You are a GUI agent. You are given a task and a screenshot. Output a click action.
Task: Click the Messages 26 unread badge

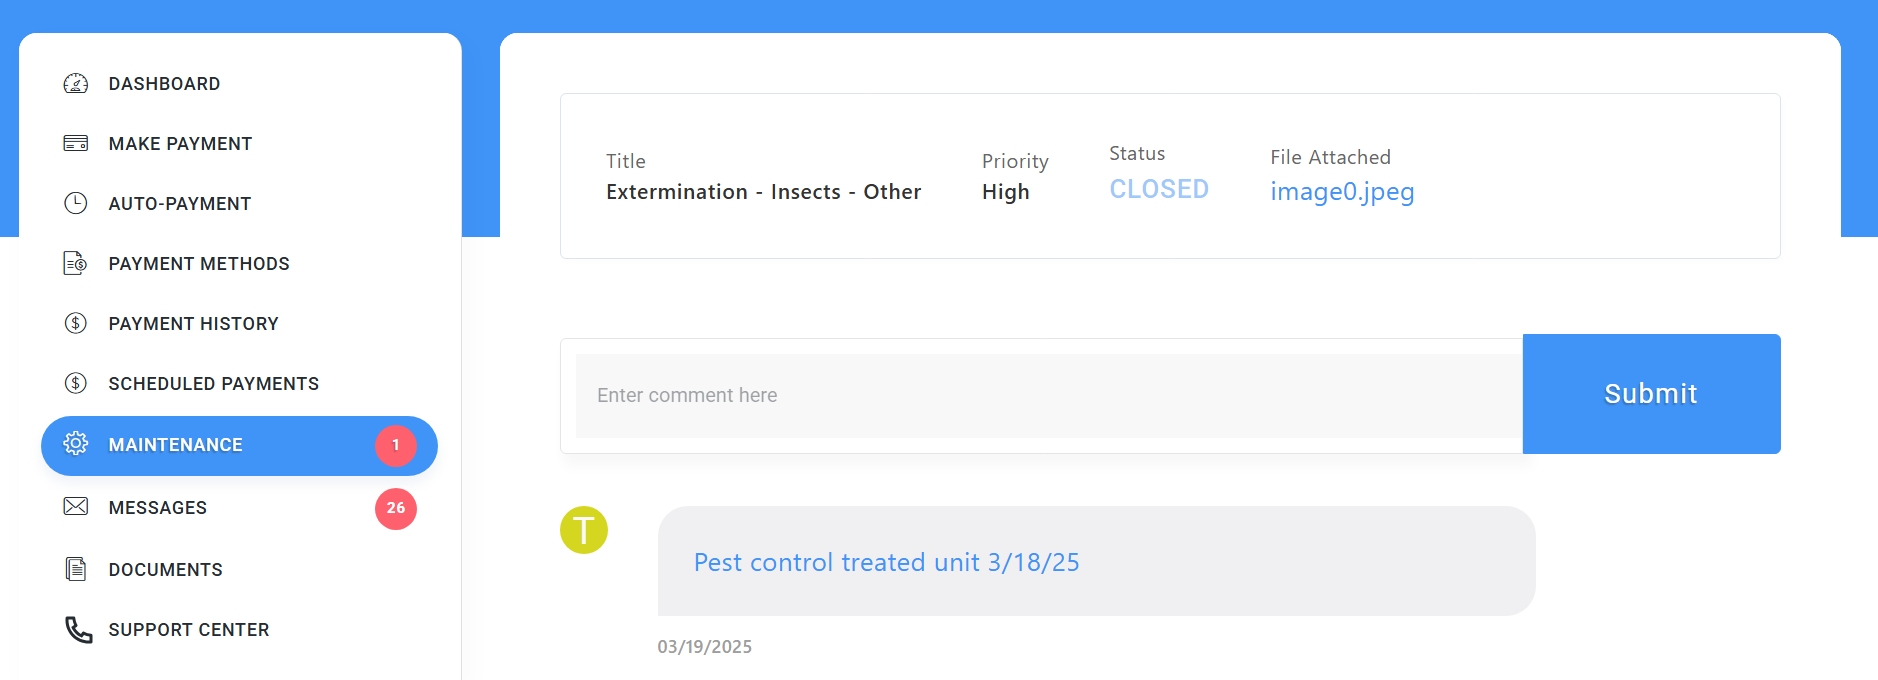click(396, 508)
